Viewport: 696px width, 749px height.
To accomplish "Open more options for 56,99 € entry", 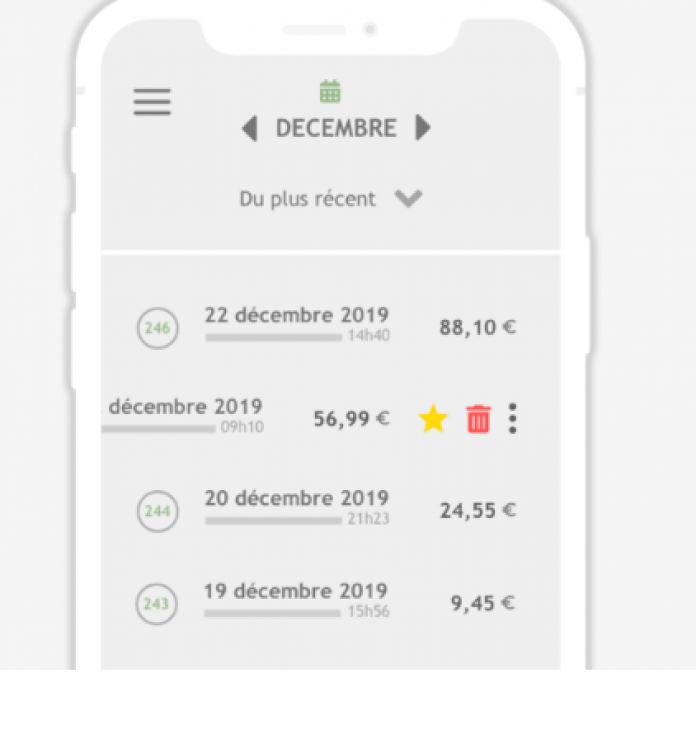I will (513, 419).
